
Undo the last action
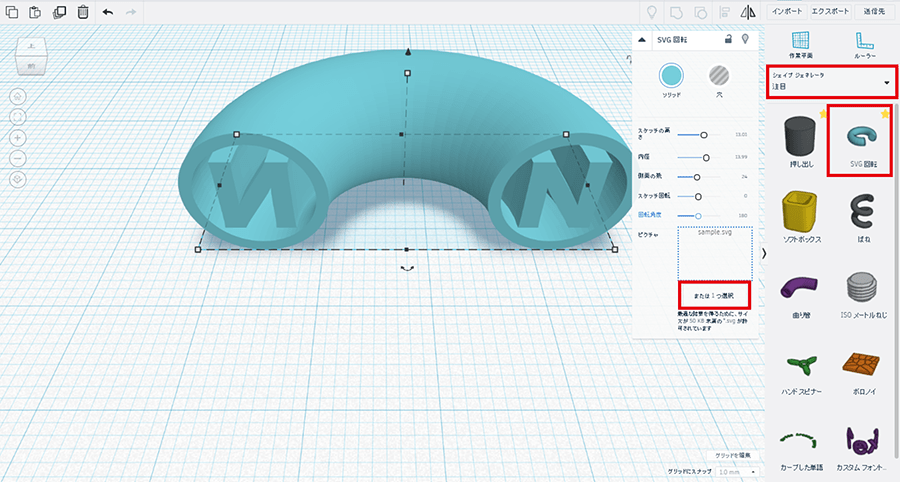107,11
